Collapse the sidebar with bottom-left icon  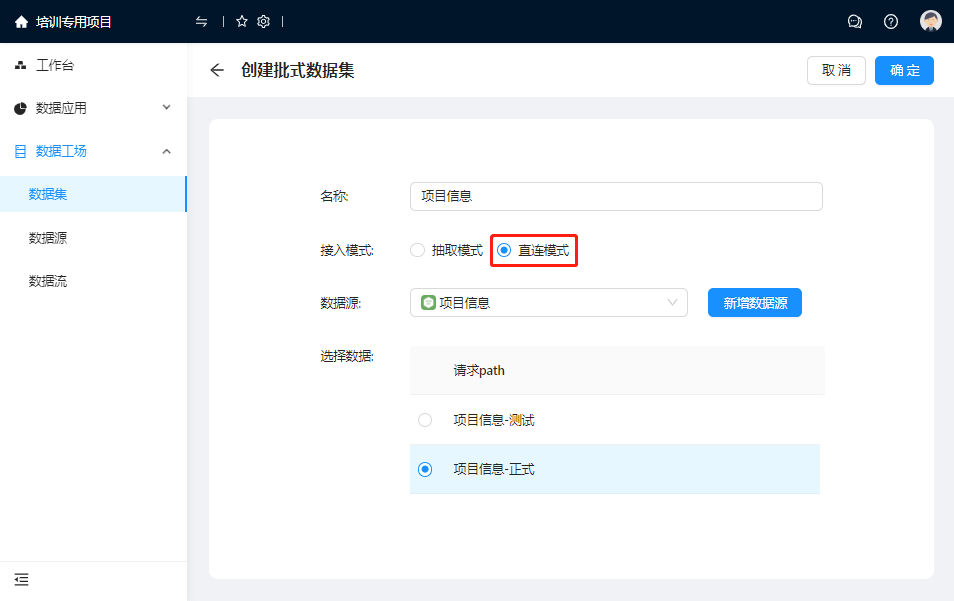(21, 579)
